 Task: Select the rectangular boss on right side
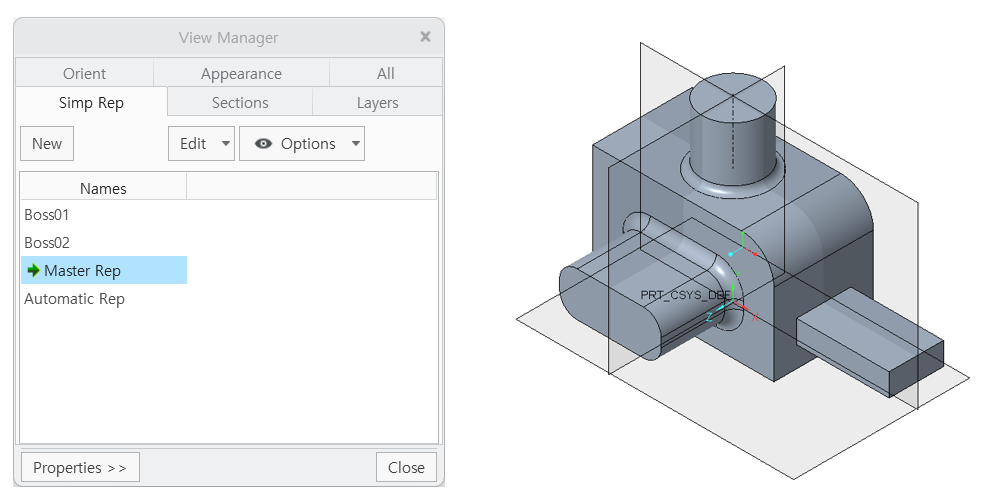click(871, 342)
